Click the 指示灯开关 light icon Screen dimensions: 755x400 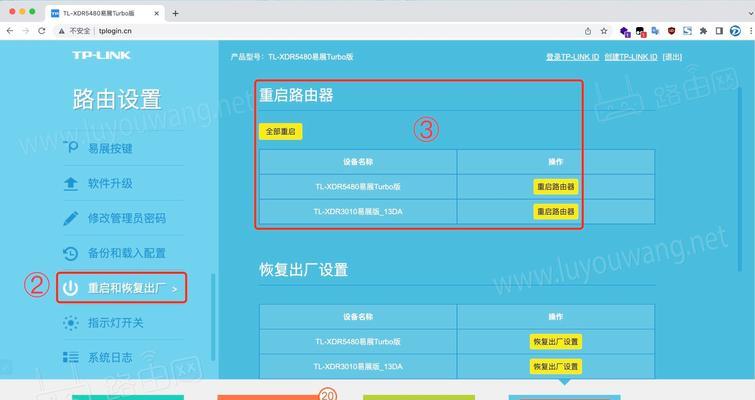point(71,323)
